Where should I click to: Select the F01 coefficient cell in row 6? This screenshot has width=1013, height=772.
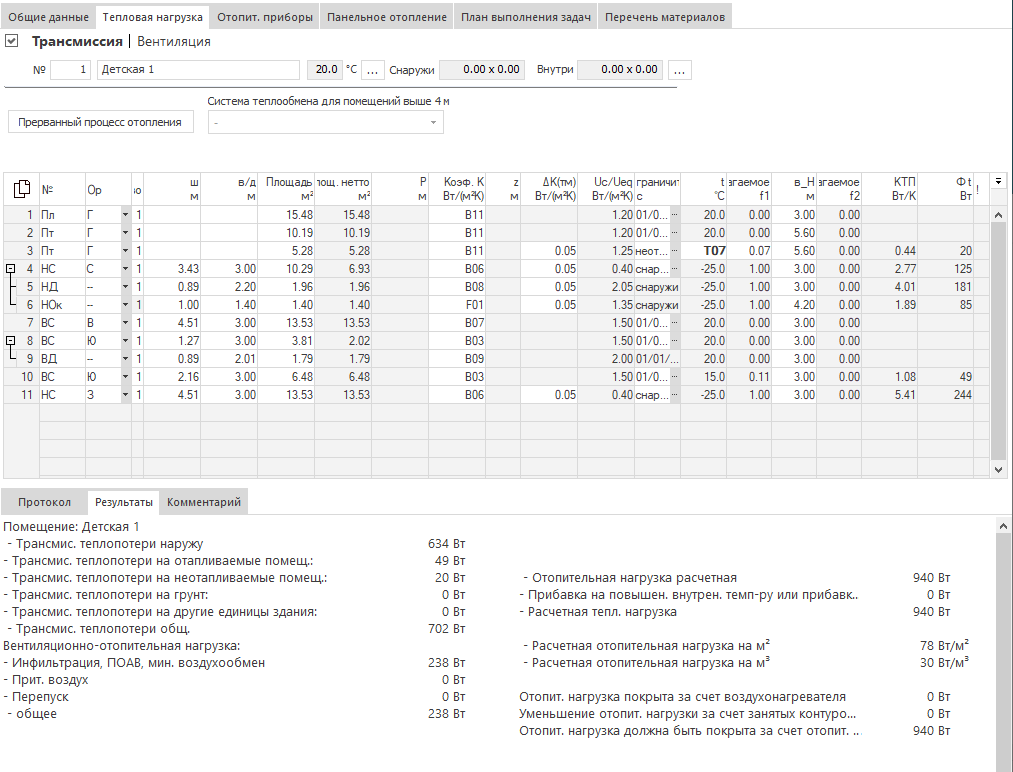[457, 305]
